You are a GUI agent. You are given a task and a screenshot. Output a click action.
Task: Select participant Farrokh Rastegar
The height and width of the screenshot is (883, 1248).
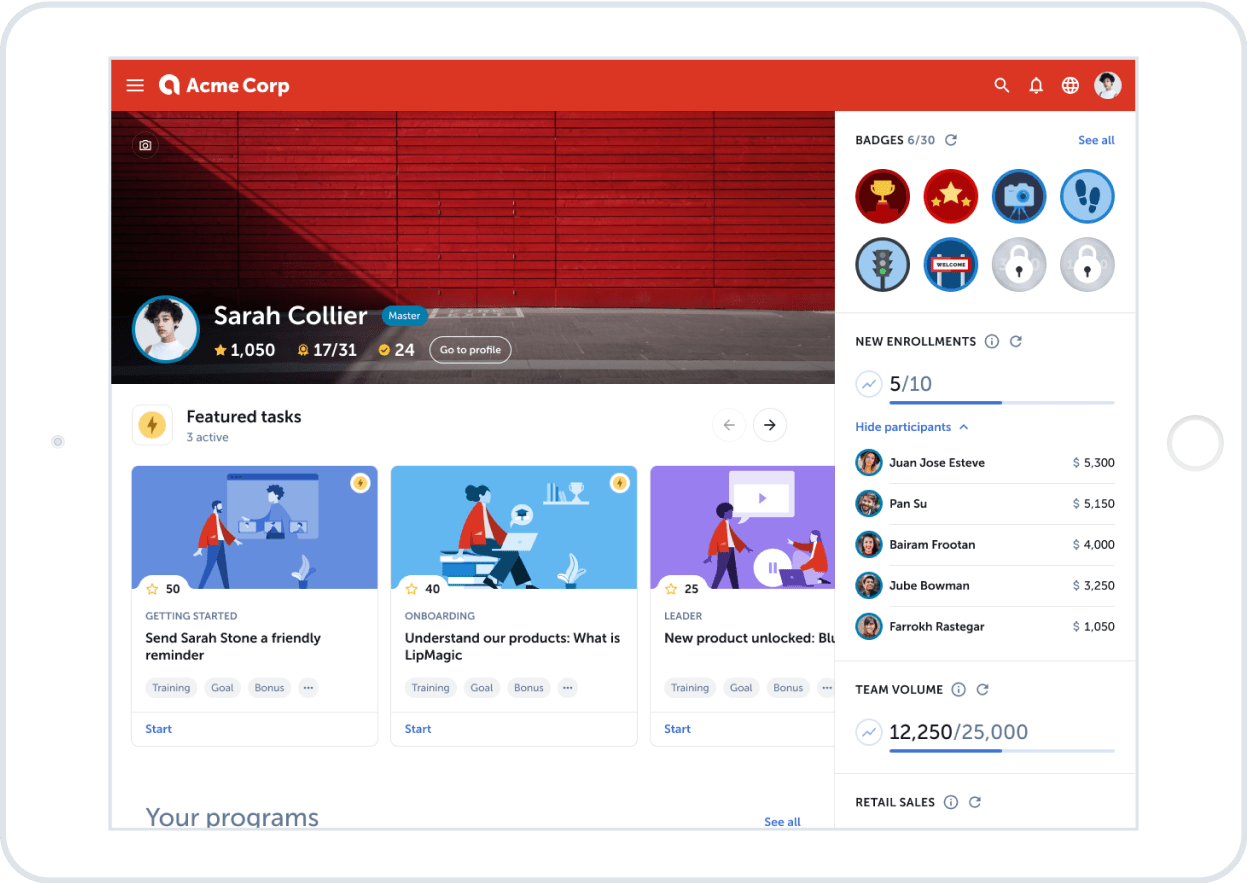click(x=985, y=627)
